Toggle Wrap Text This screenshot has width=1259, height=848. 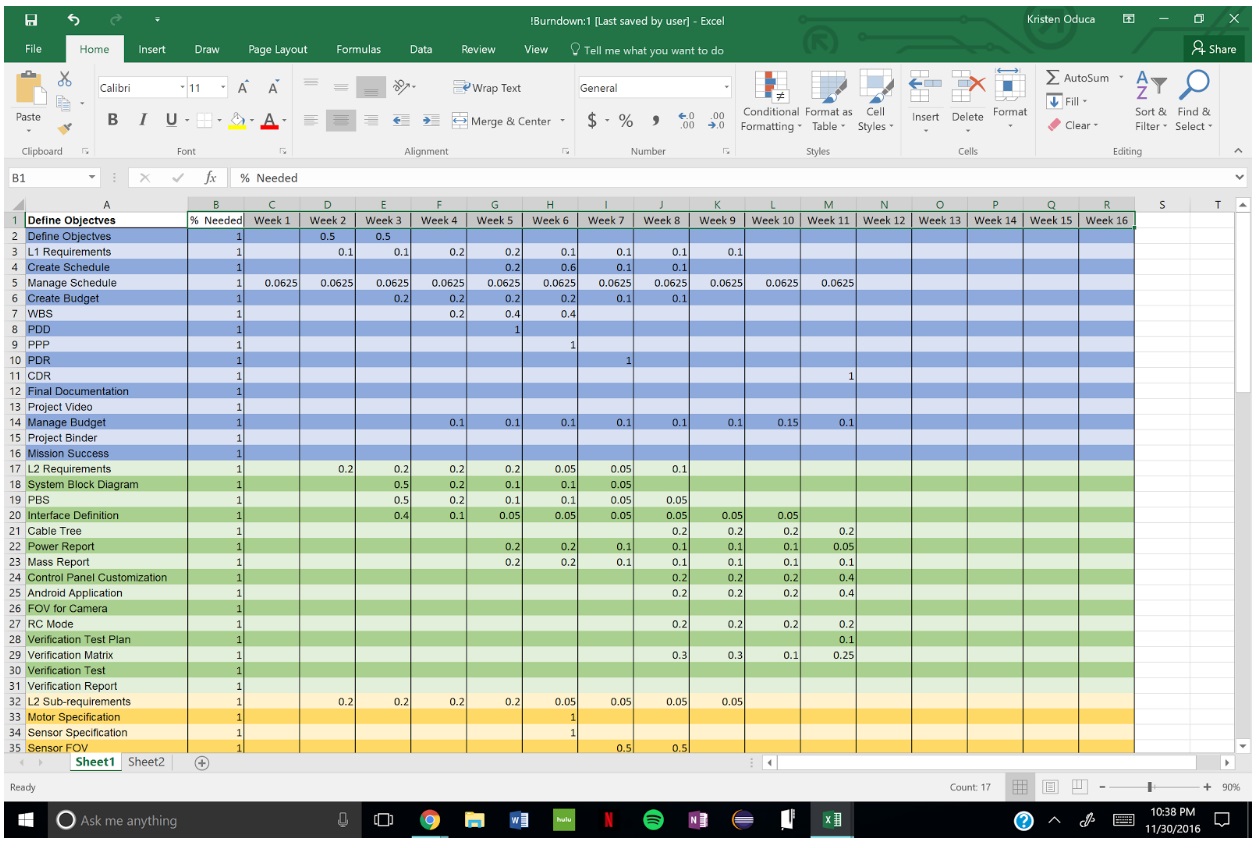487,88
